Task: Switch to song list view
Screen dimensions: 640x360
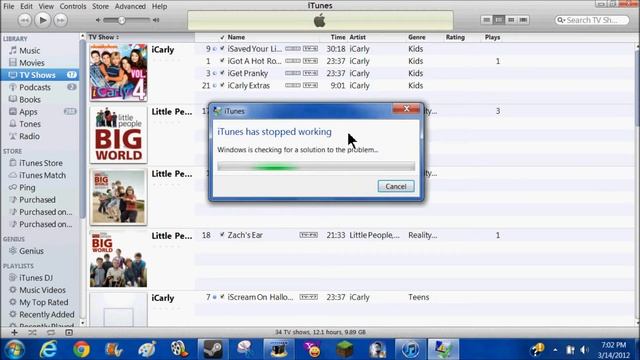Action: click(487, 20)
